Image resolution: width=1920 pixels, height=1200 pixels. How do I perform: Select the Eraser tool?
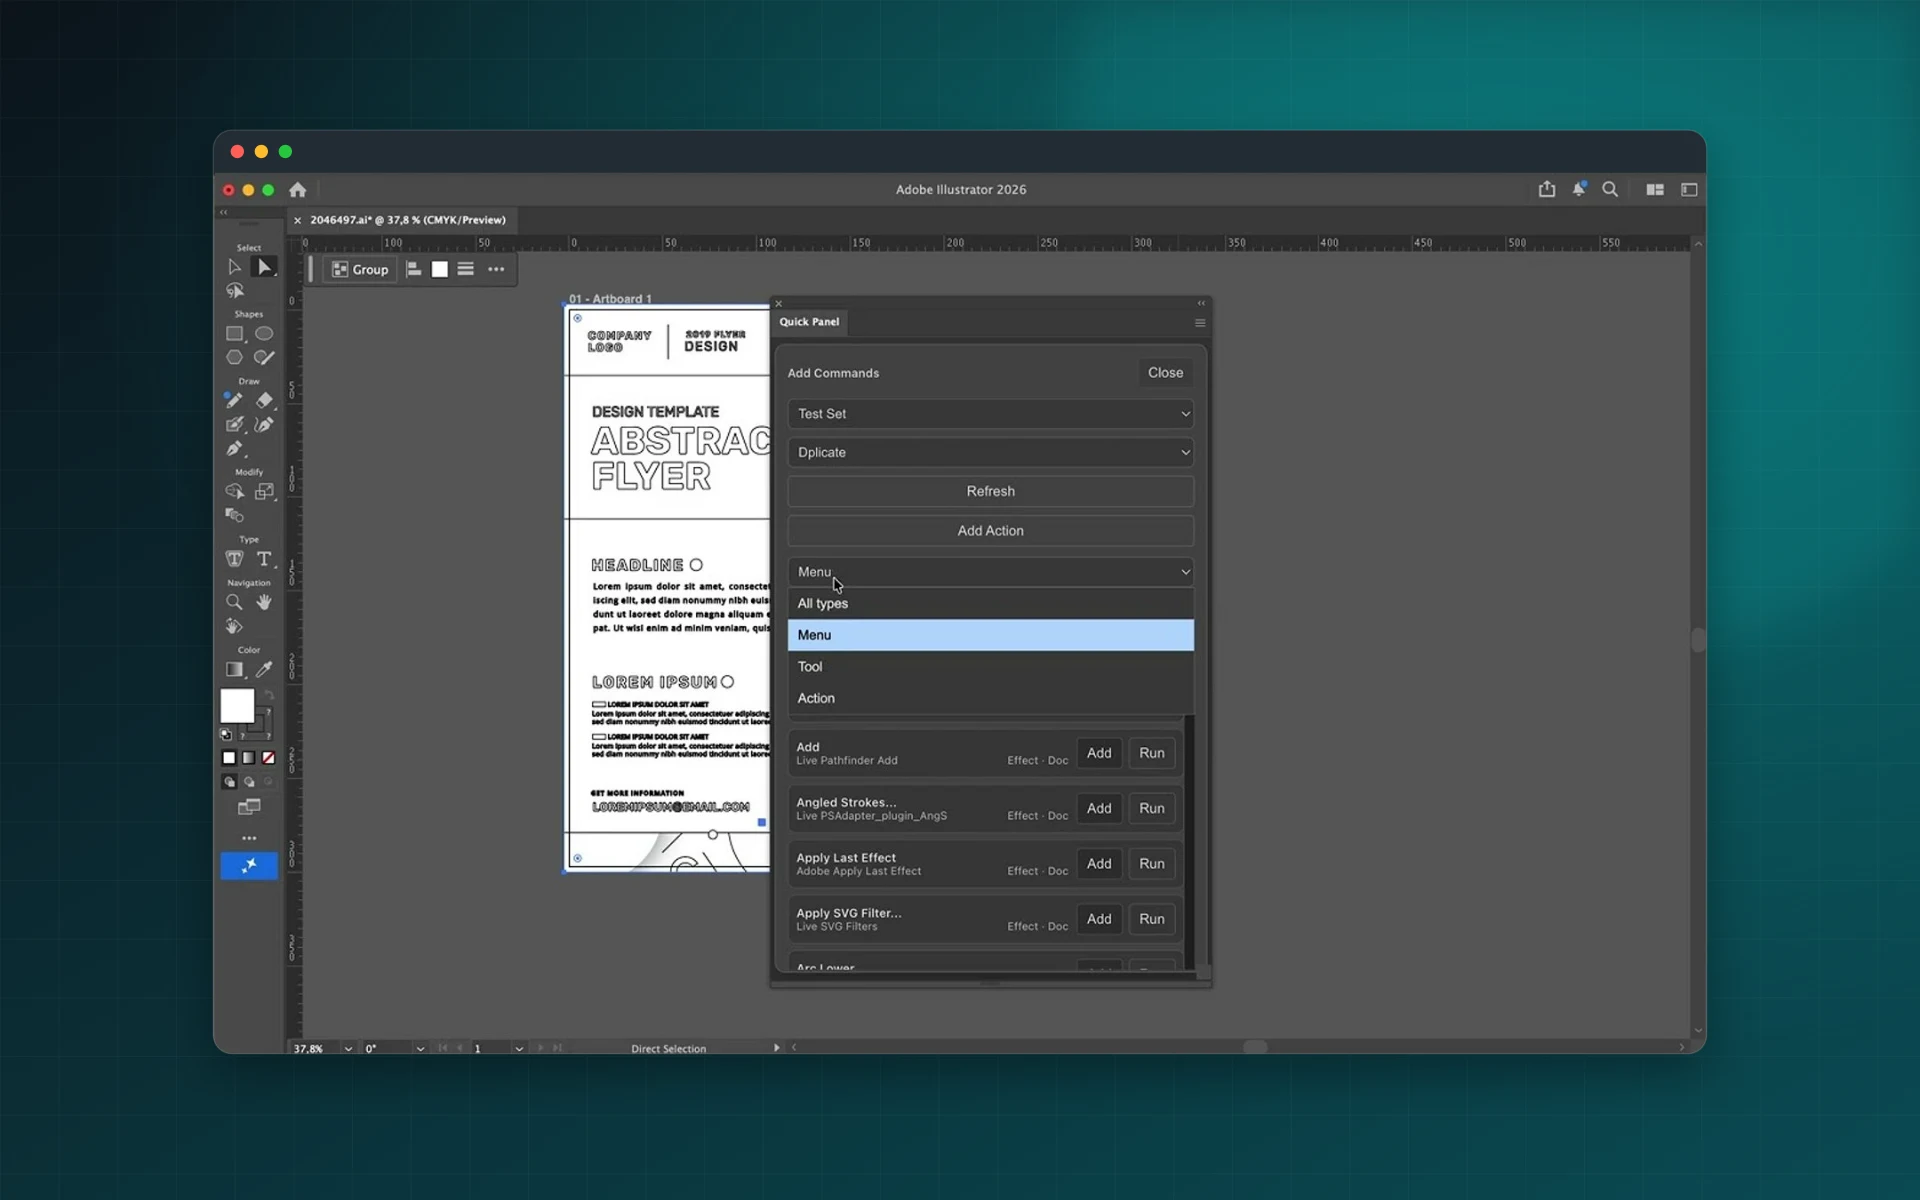coord(264,401)
